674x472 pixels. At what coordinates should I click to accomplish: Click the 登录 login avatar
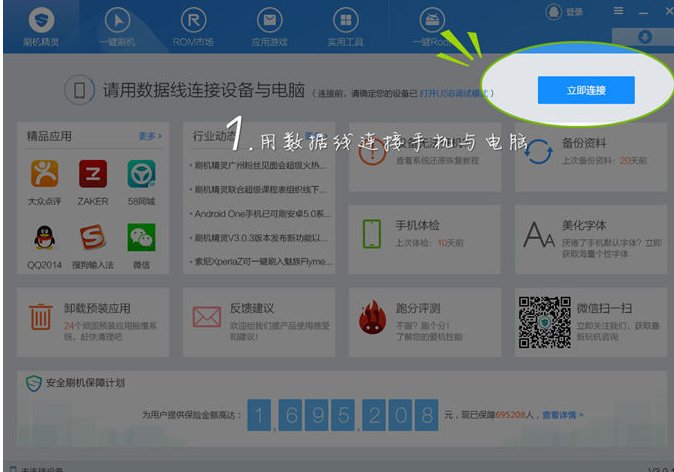[x=554, y=12]
